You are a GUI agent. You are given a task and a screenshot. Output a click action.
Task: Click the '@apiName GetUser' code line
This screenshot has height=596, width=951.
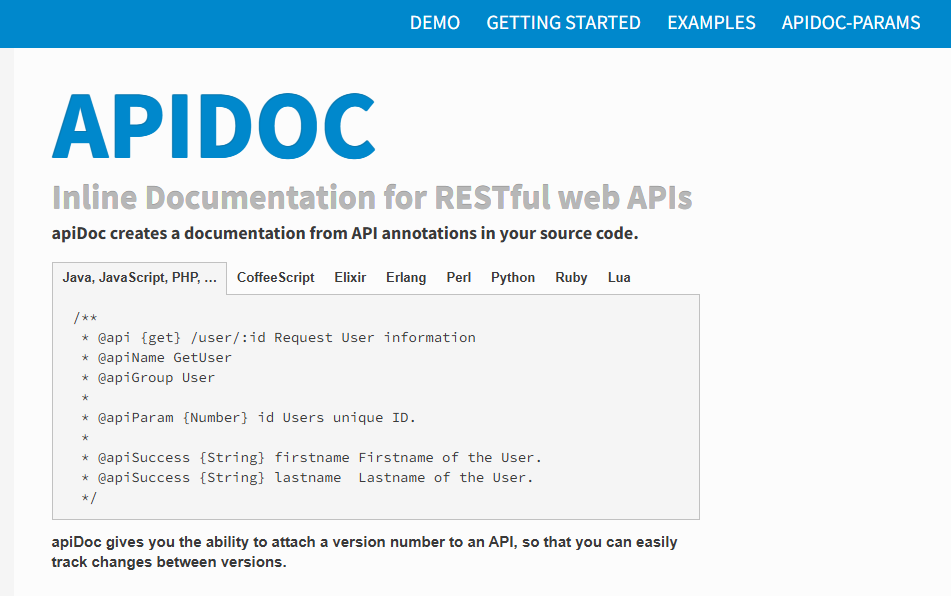(x=156, y=358)
